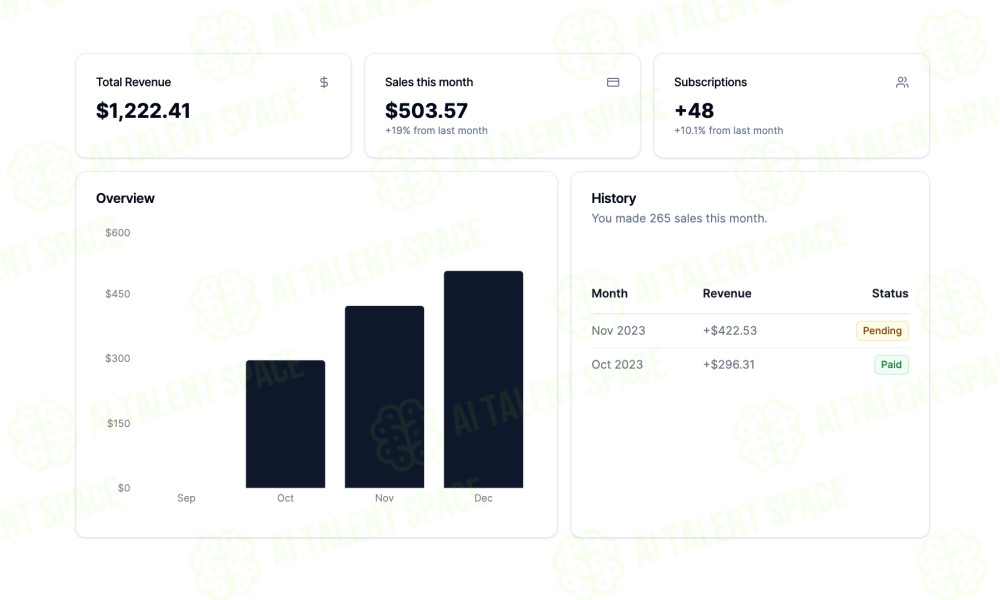This screenshot has height=600, width=1000.
Task: Click the users icon in Subscriptions card
Action: 902,82
